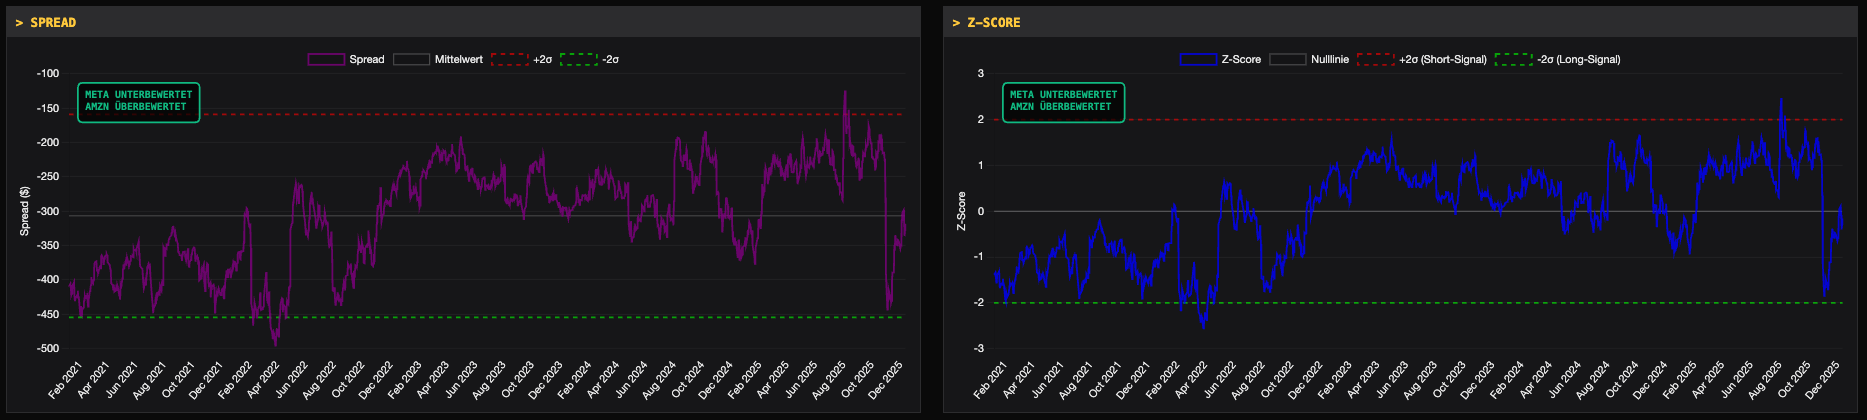
Task: Click the 0 tick on Z-Score axis
Action: click(981, 212)
